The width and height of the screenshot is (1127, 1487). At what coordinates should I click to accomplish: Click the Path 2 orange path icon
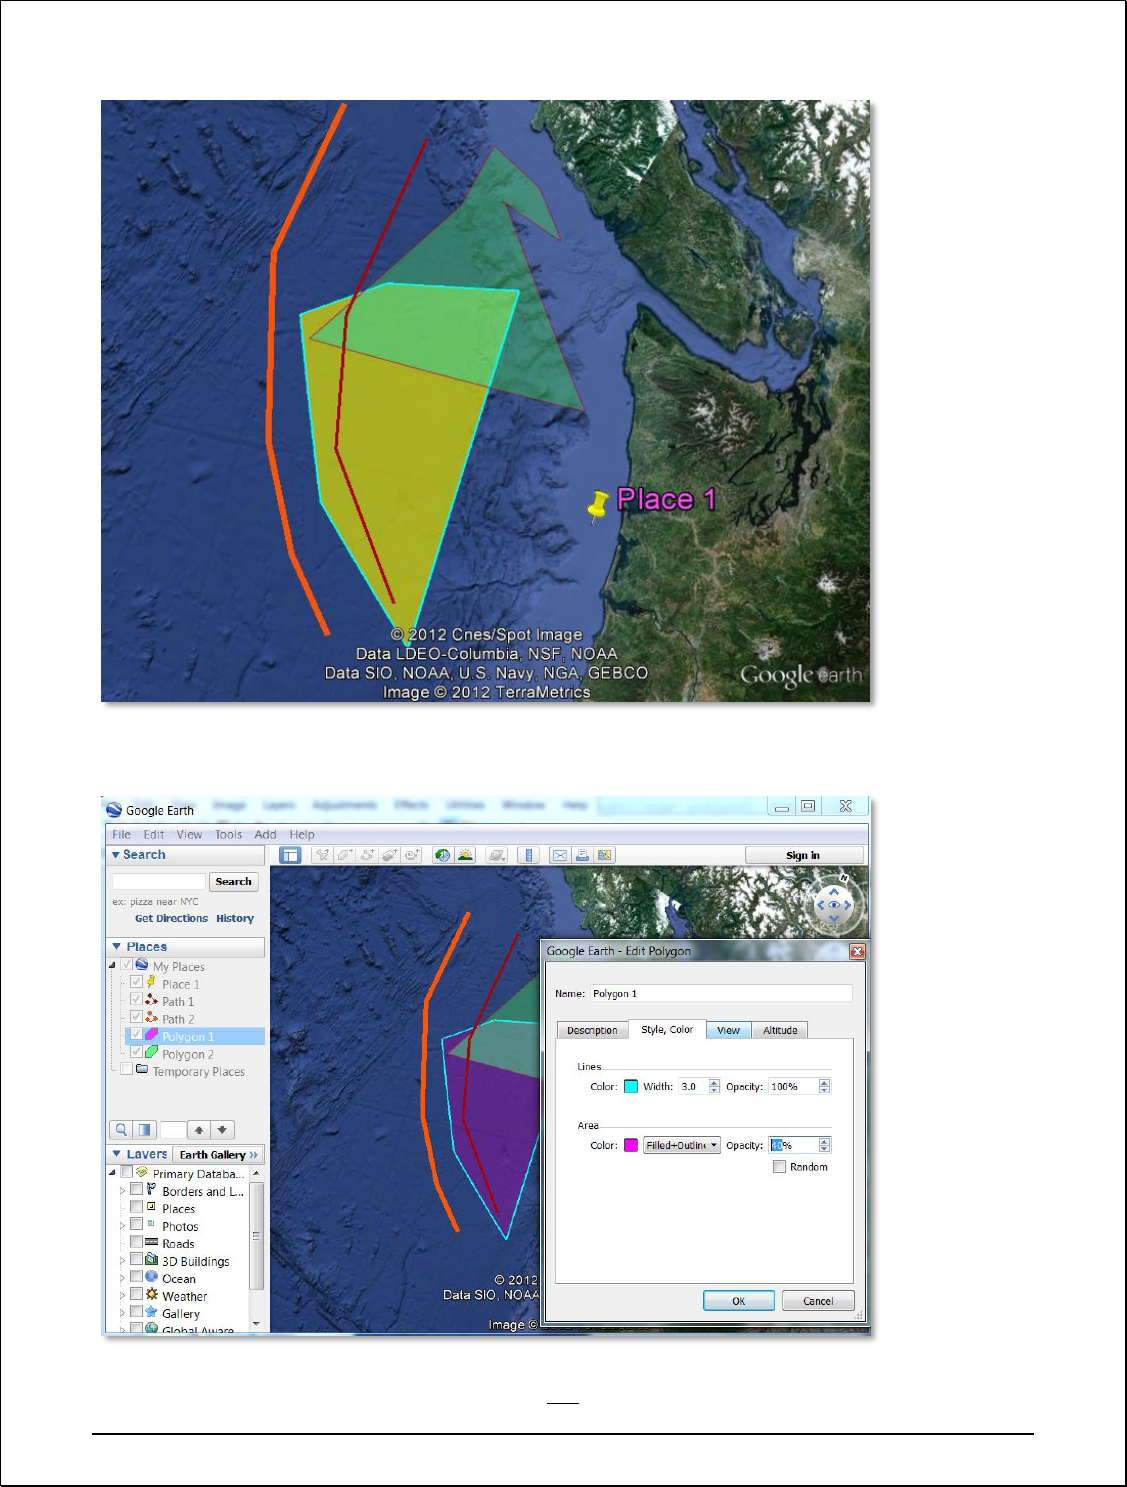pos(151,1018)
